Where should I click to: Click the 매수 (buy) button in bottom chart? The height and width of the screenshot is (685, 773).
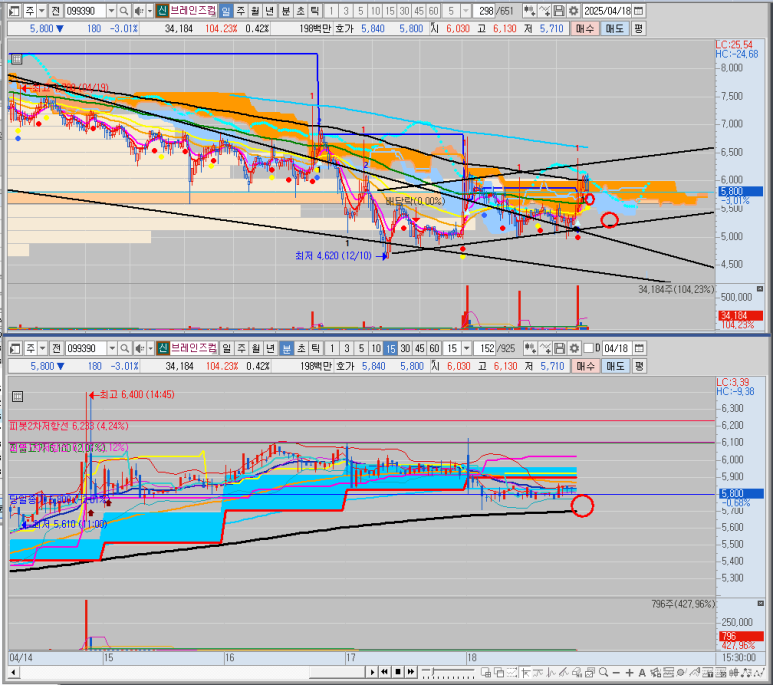585,366
